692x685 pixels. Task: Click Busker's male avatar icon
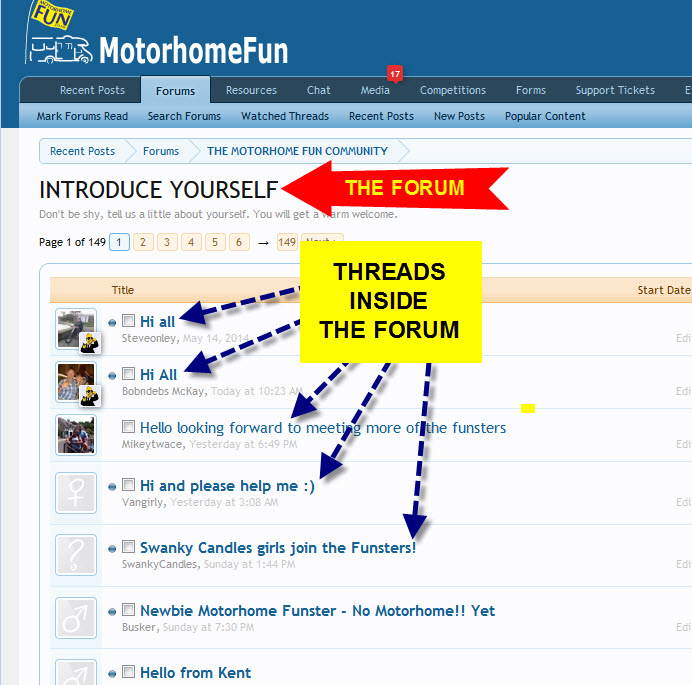click(x=76, y=617)
